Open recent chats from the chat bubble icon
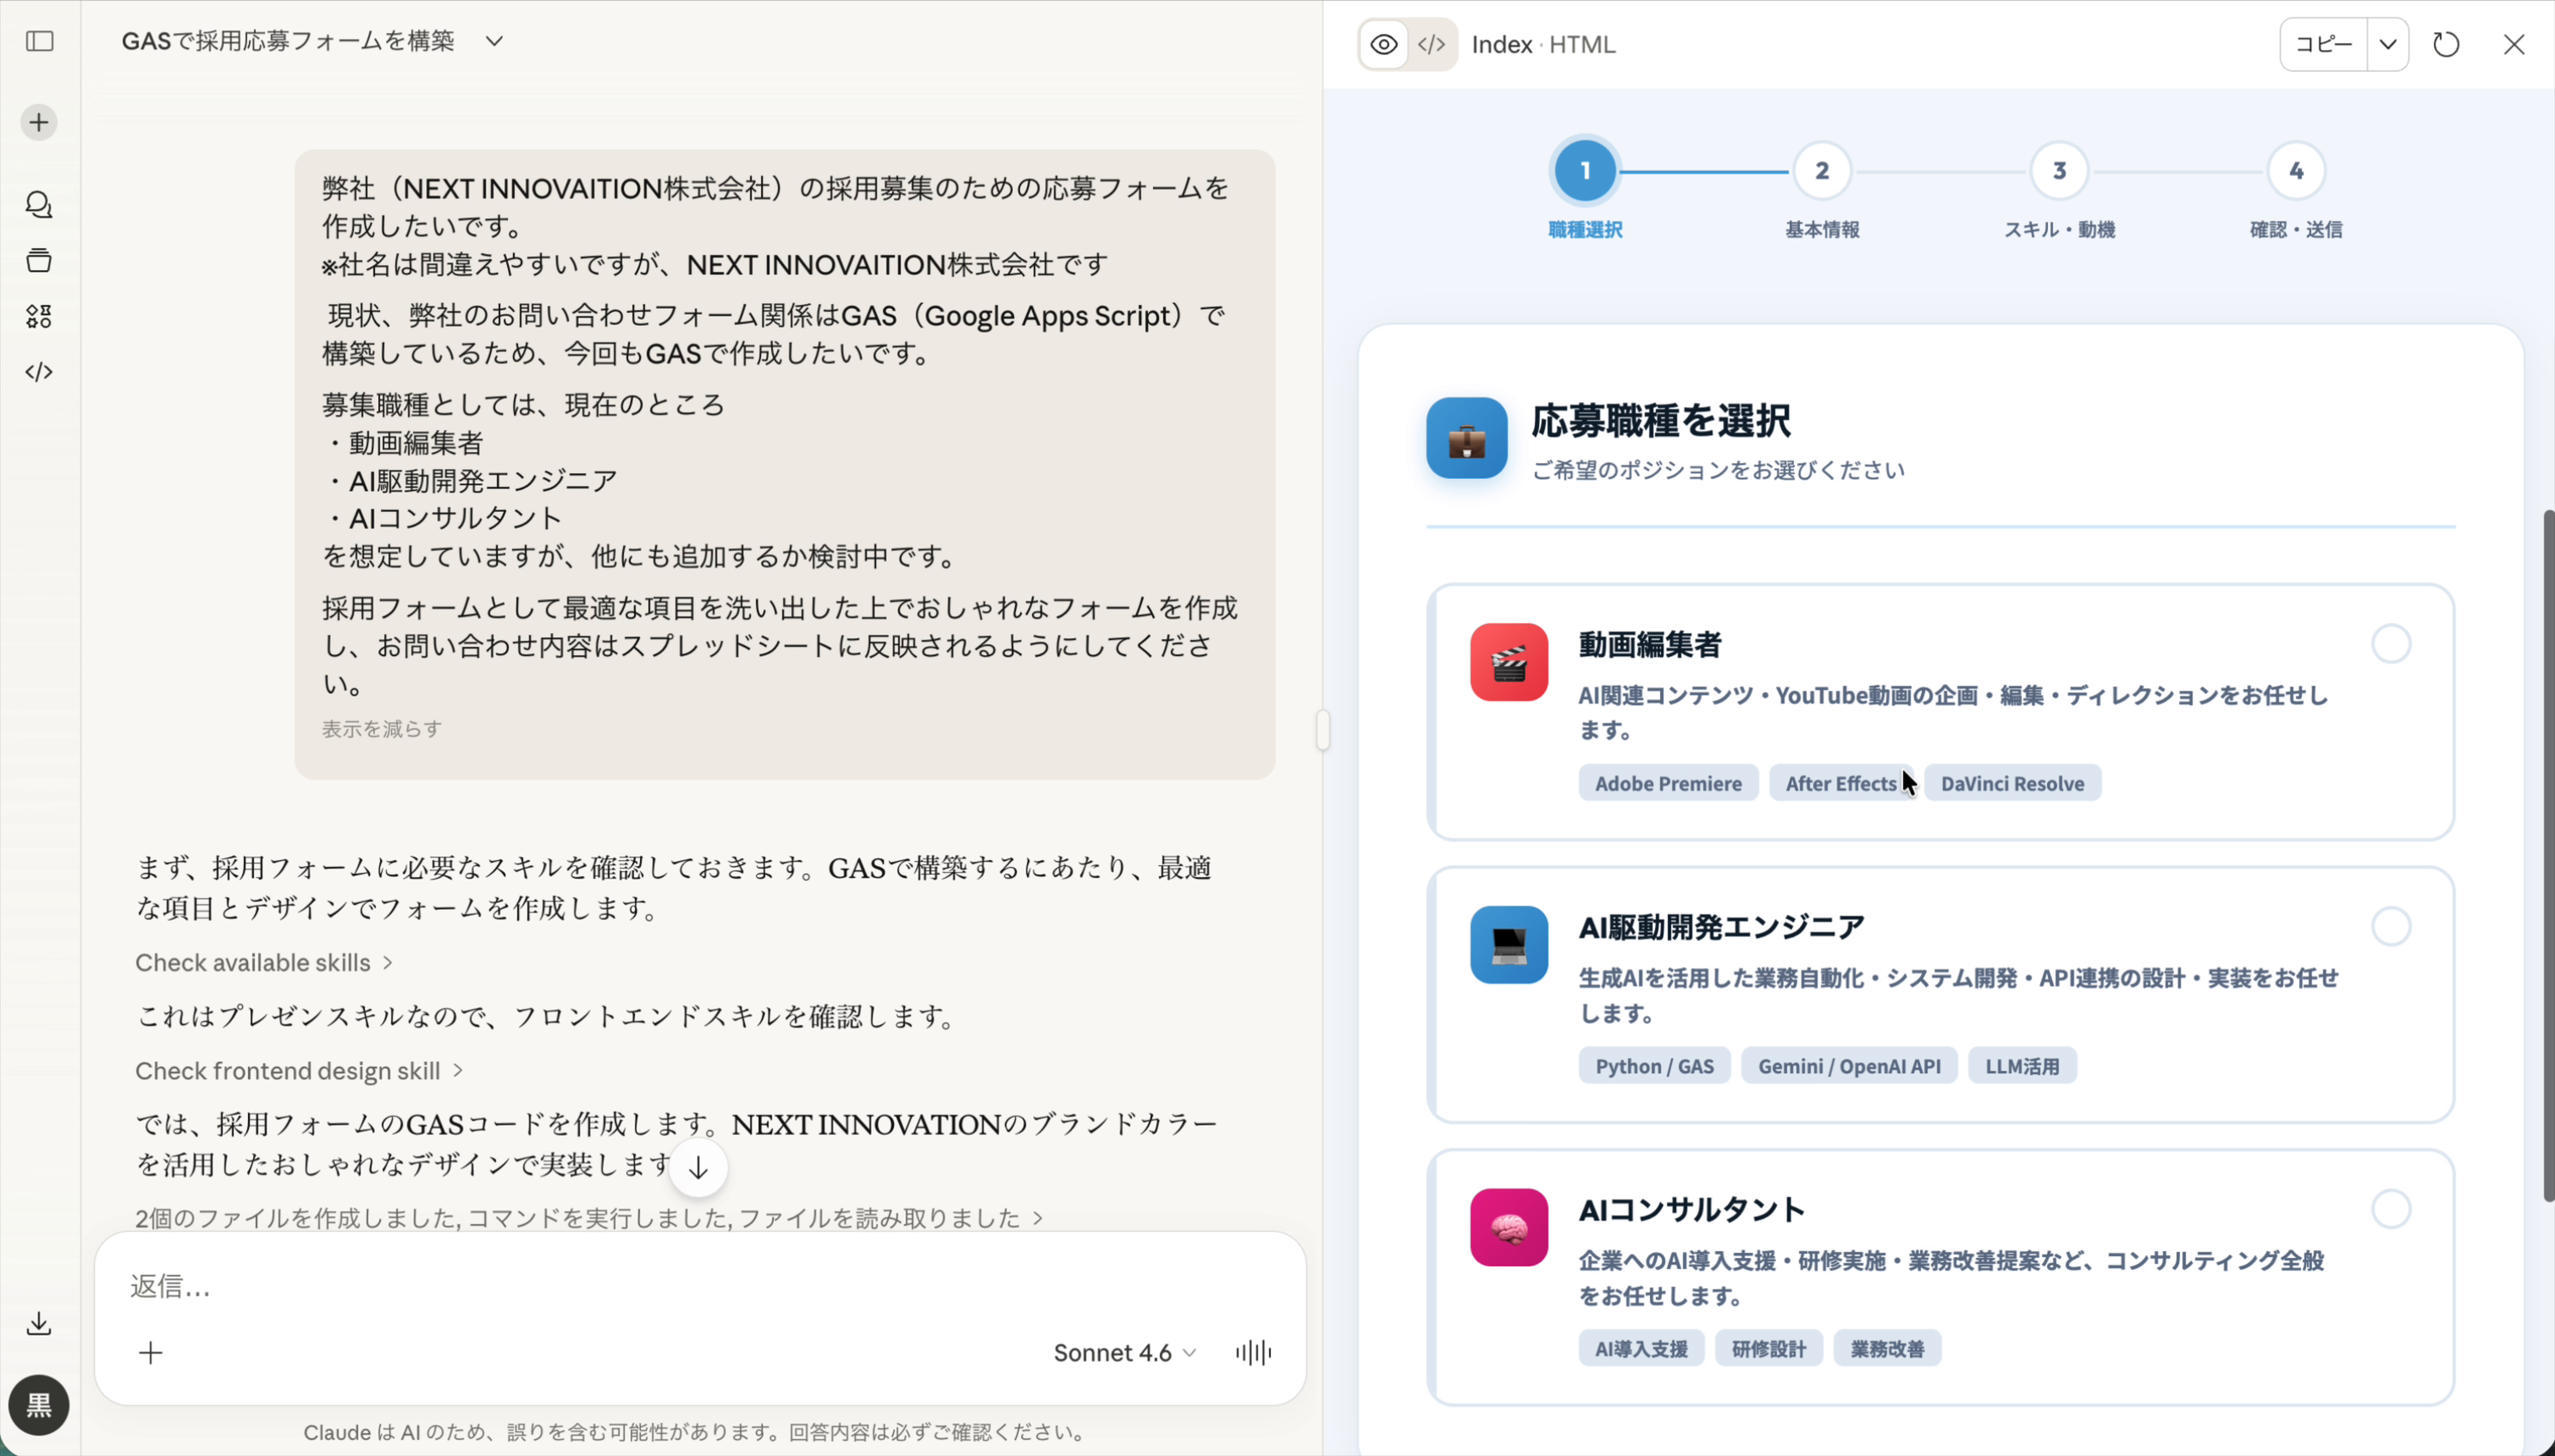Viewport: 2555px width, 1456px height. pos(39,205)
